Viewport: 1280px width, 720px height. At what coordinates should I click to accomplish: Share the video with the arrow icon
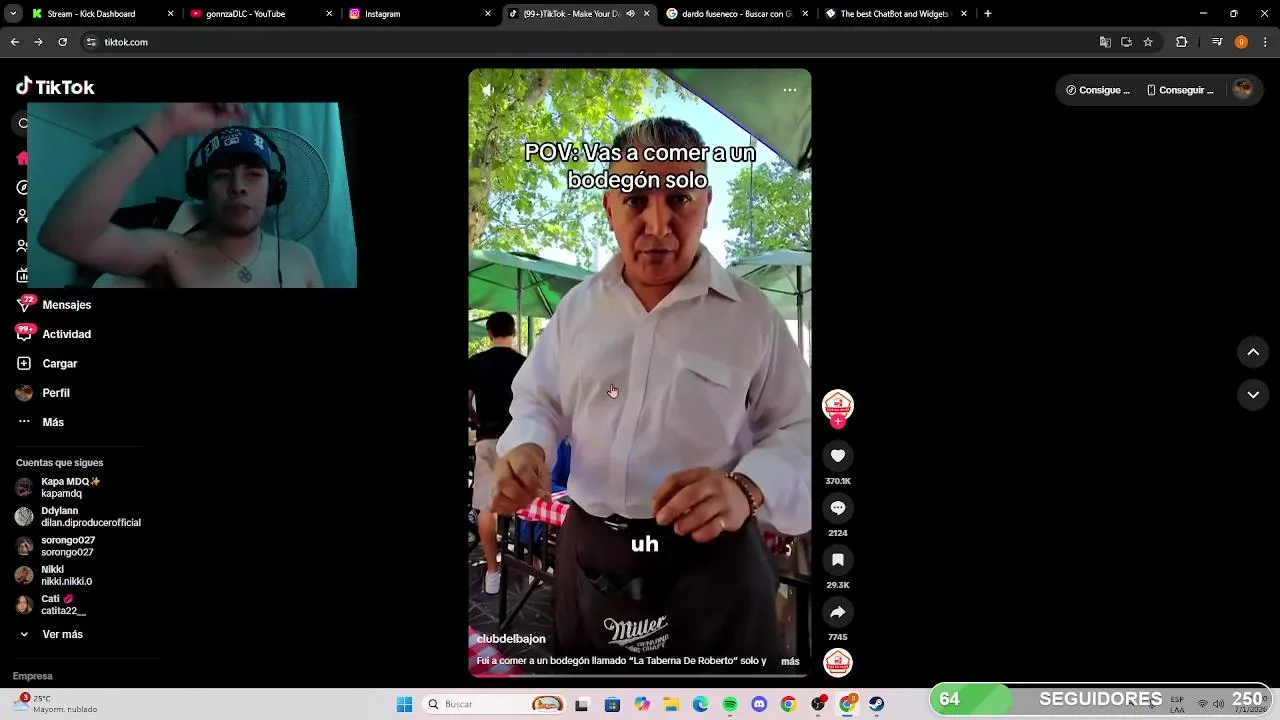838,612
